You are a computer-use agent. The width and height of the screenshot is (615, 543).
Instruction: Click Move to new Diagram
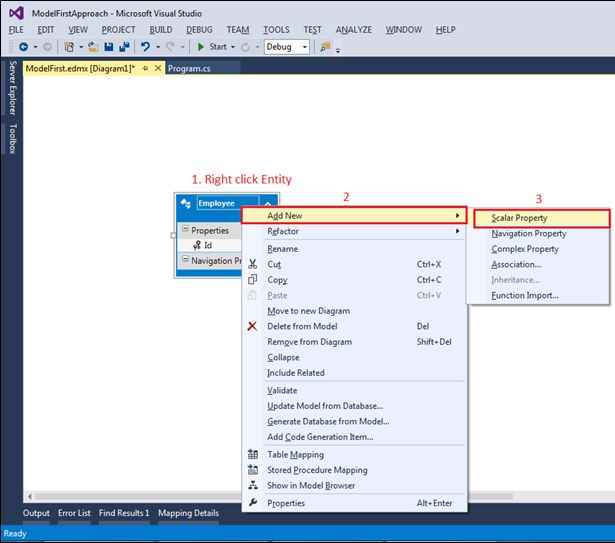(355, 311)
